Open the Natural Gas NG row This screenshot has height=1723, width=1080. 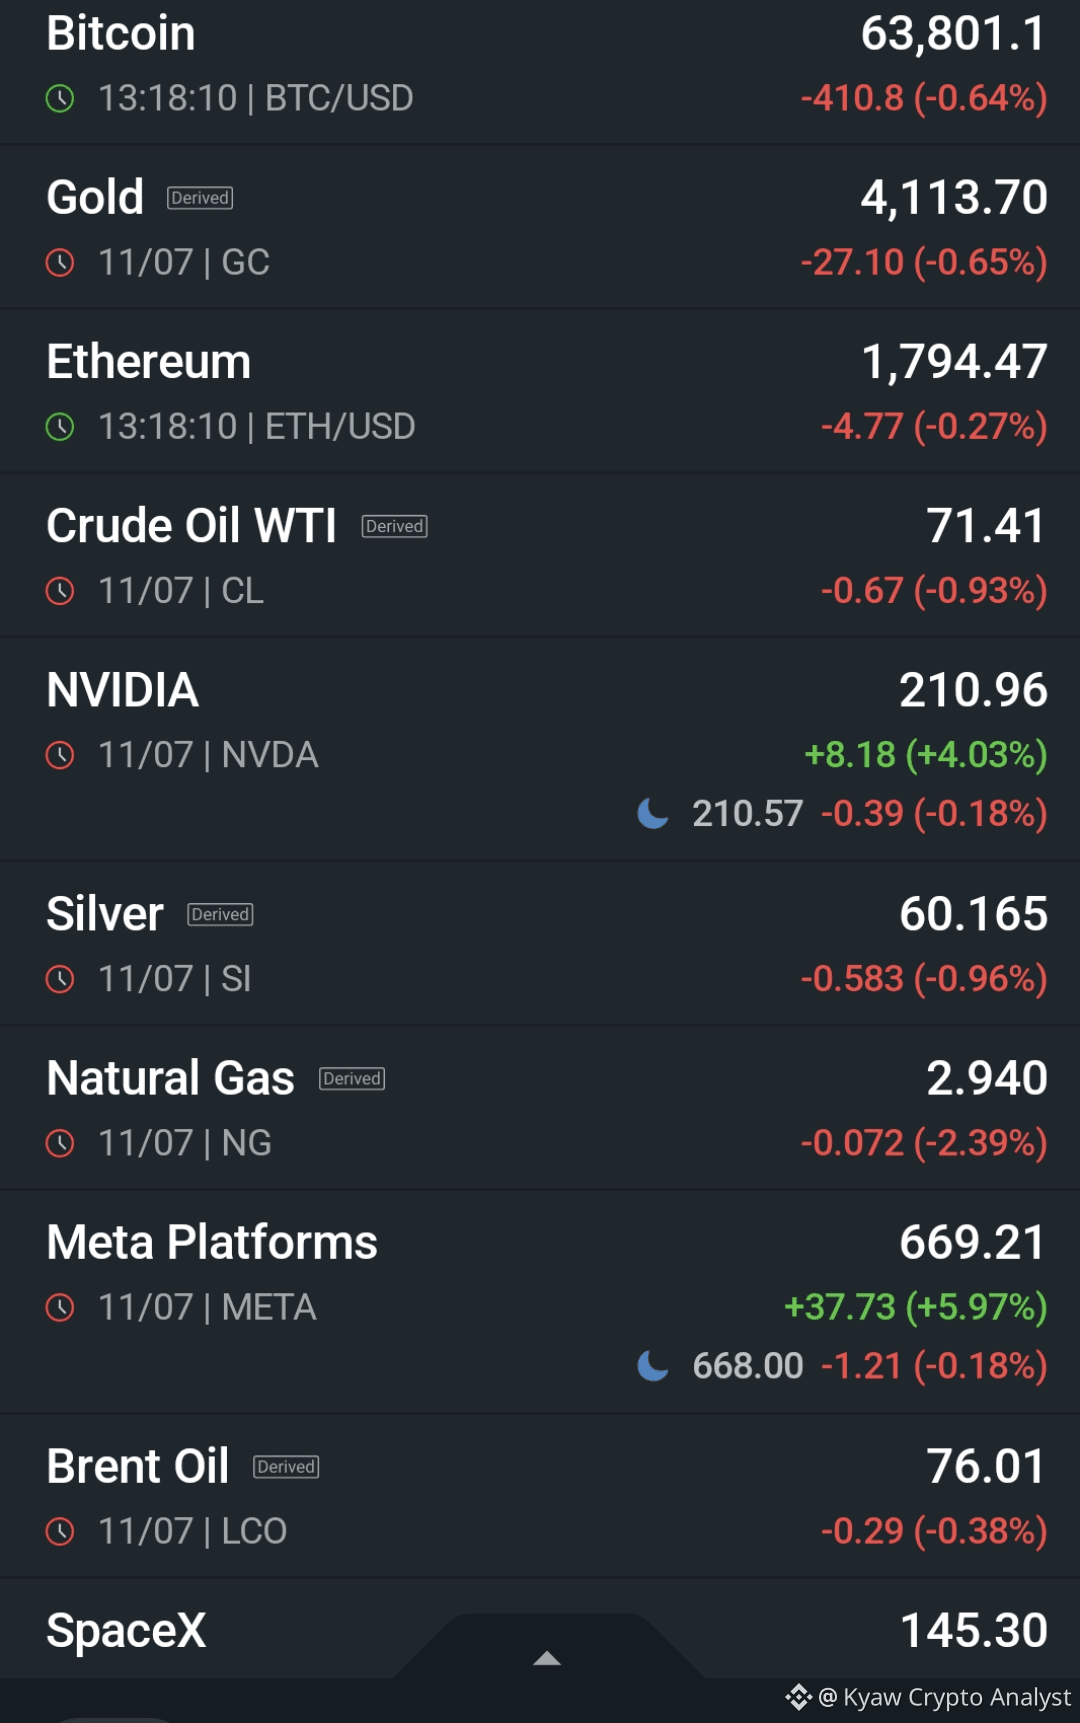(540, 1107)
